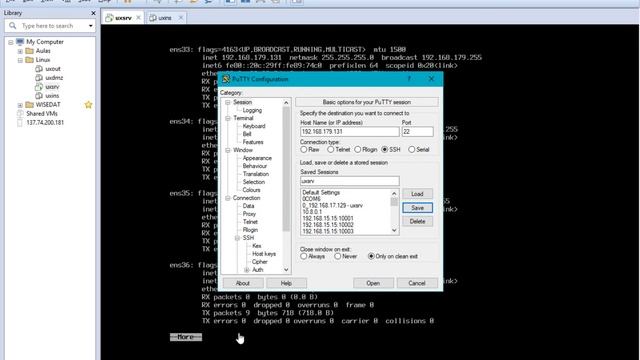Open the Data category
Viewport: 640px width, 360px height.
[248, 206]
